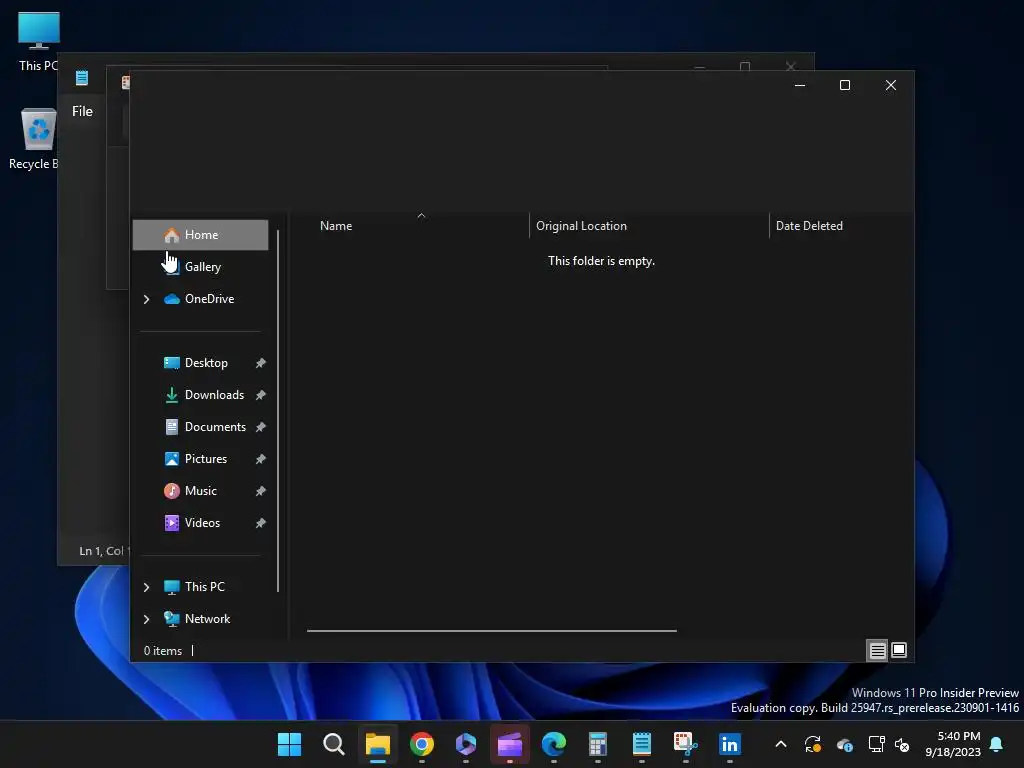This screenshot has width=1024, height=768.
Task: Open Snipping Tool from the taskbar
Action: 686,744
